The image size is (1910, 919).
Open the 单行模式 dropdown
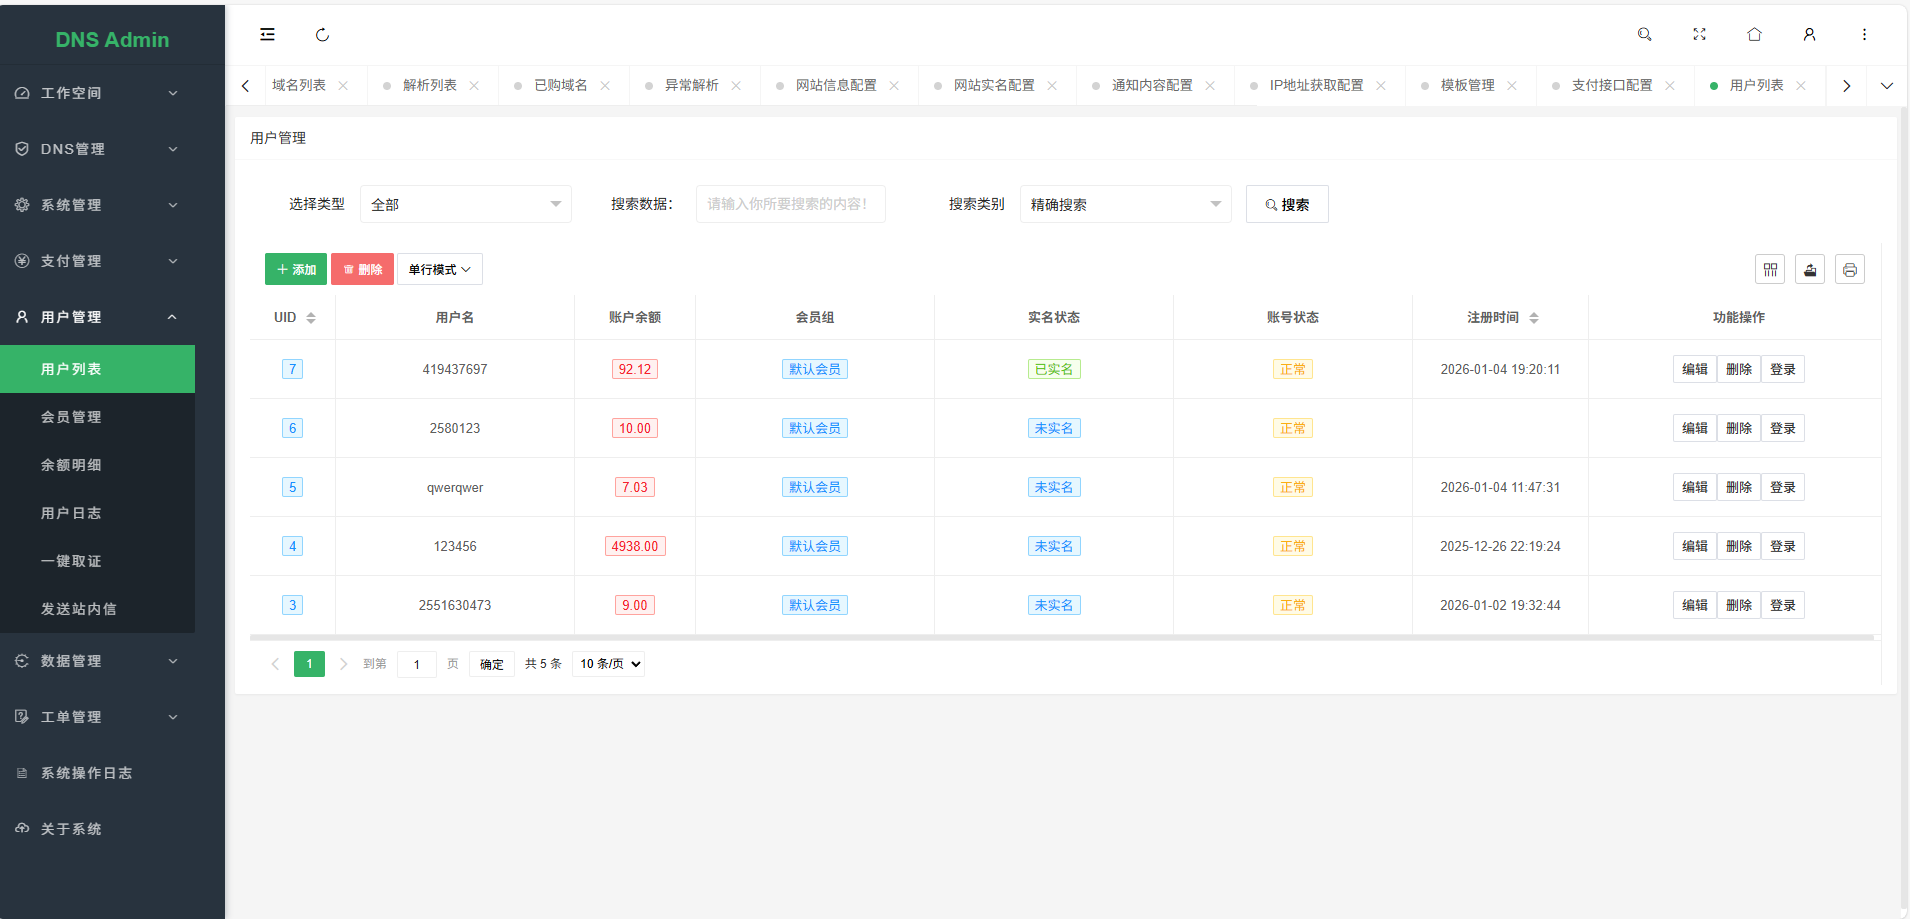click(439, 268)
